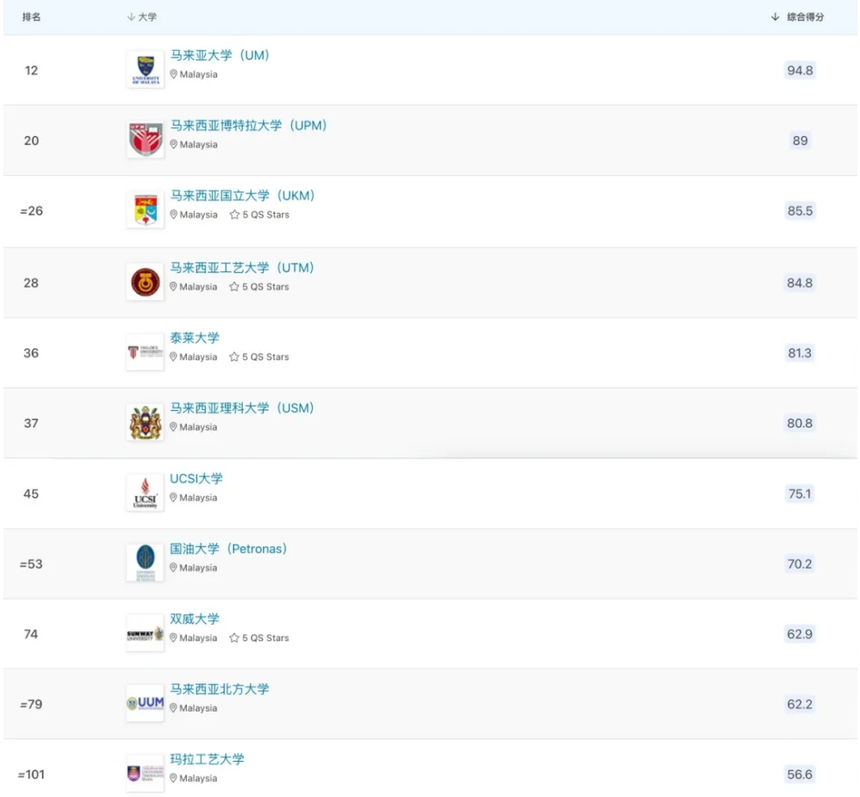The width and height of the screenshot is (860, 797).
Task: Click the UPM red crest logo
Action: tap(145, 140)
